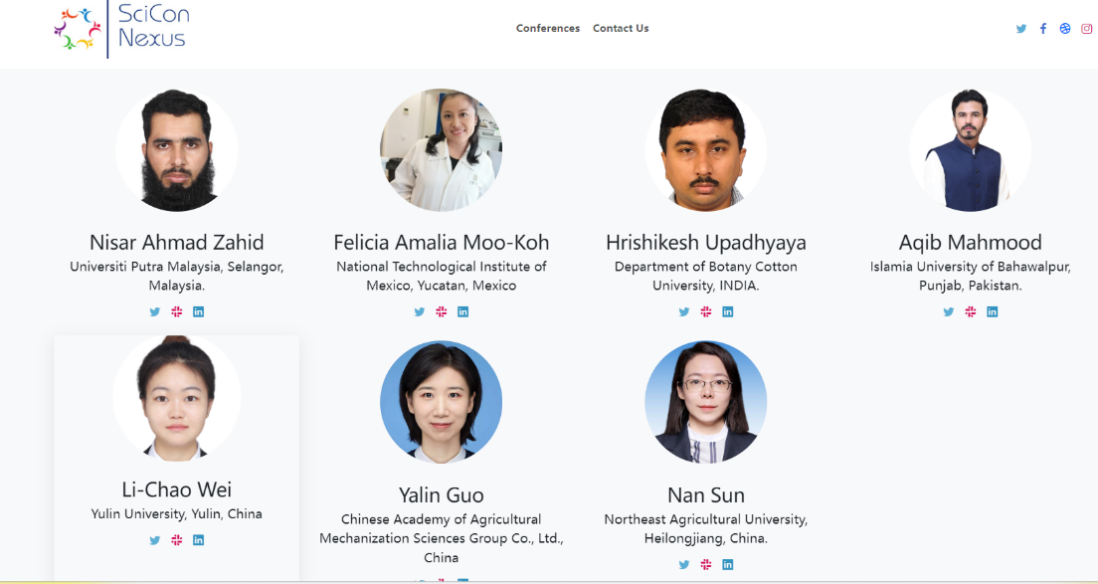The width and height of the screenshot is (1098, 584).
Task: Open Aqib Mahmood's Twitter icon
Action: pyautogui.click(x=949, y=312)
